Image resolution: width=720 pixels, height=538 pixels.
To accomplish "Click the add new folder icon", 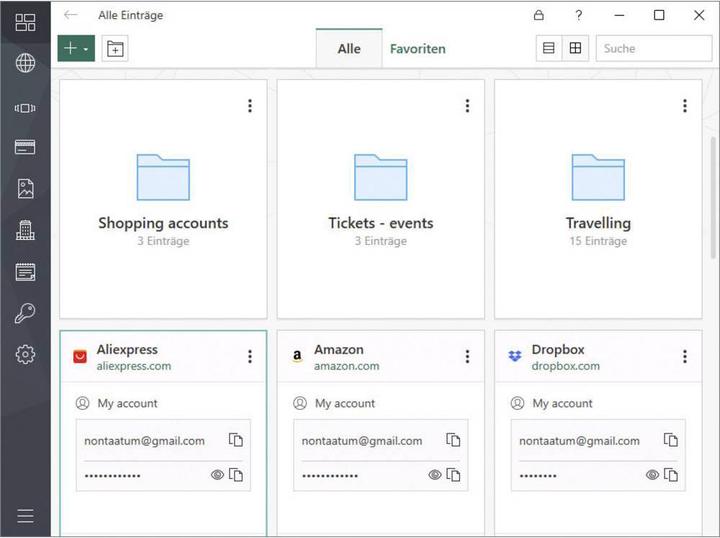I will pyautogui.click(x=115, y=49).
